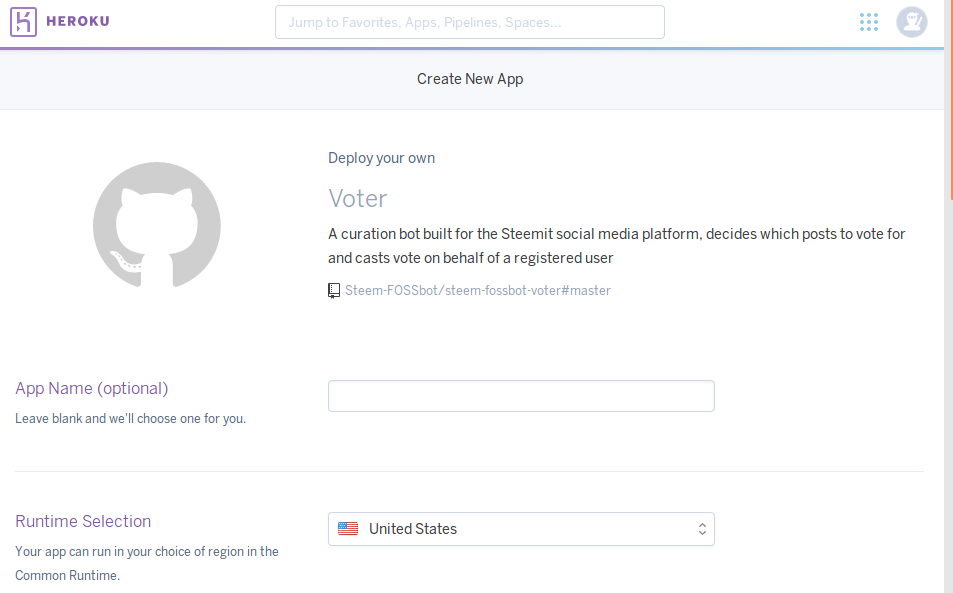Select the Heroku 'H' square icon
The height and width of the screenshot is (593, 953).
pyautogui.click(x=24, y=21)
